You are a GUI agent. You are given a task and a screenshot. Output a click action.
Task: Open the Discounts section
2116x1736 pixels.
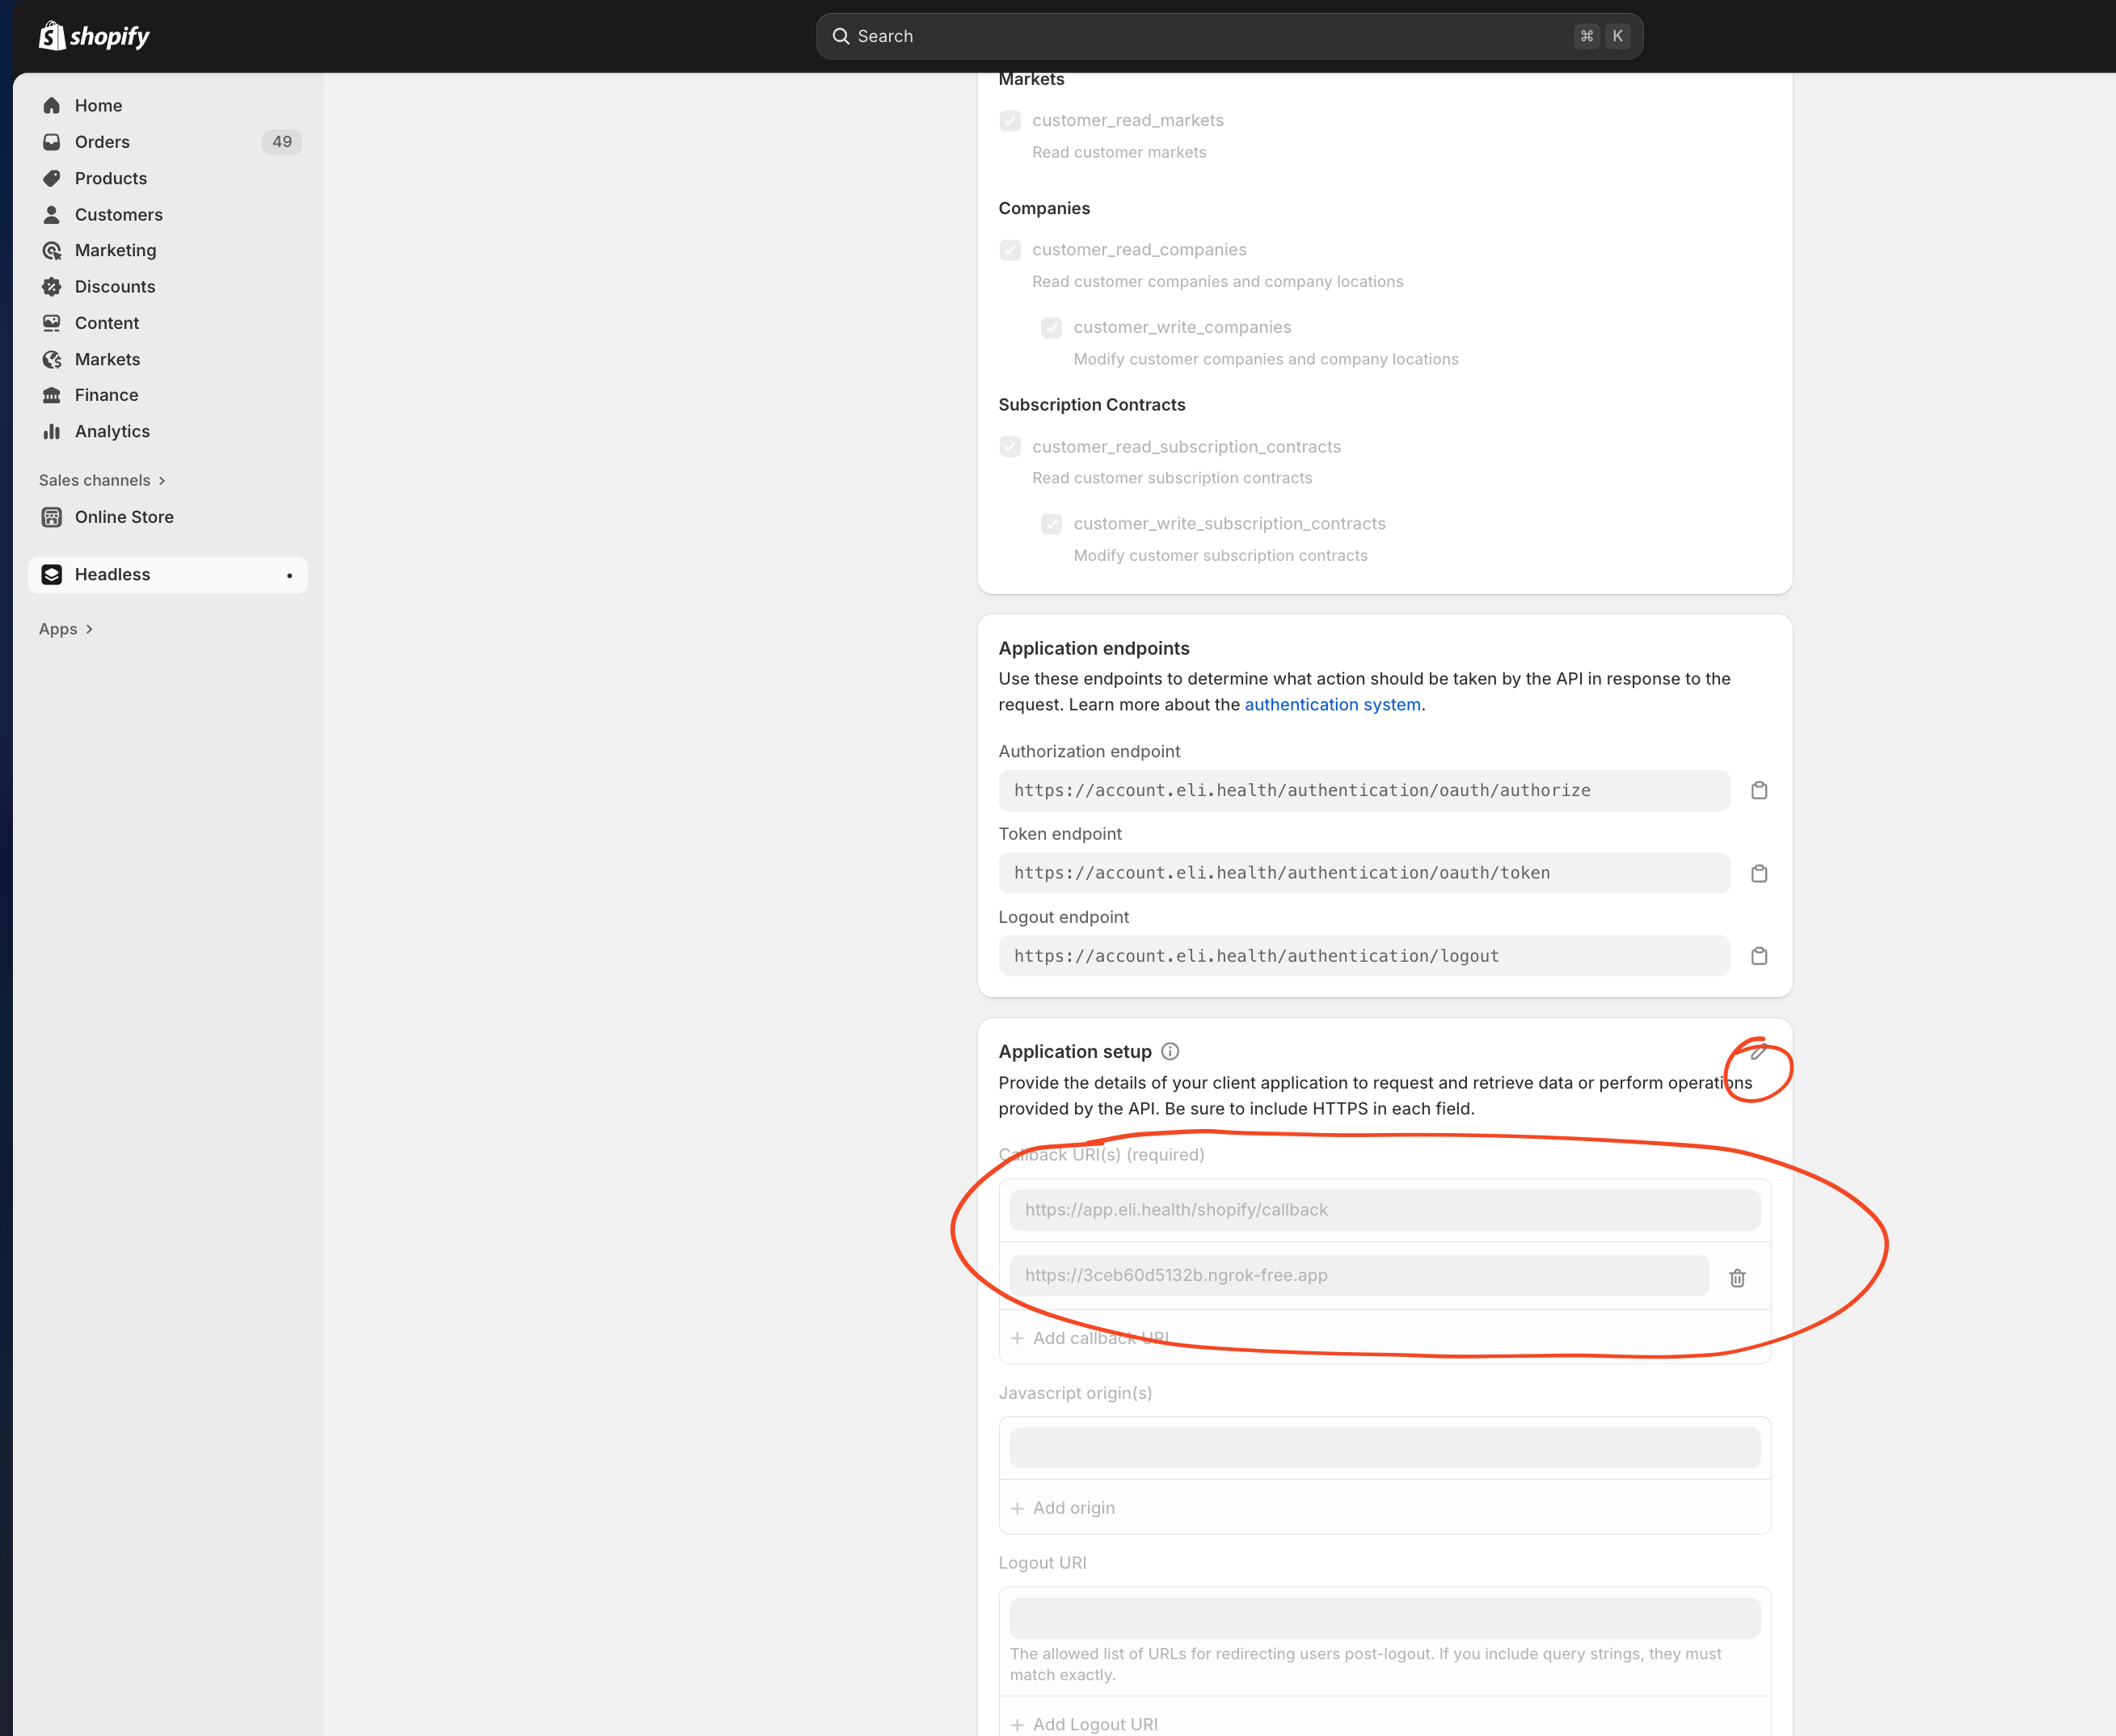click(x=115, y=287)
